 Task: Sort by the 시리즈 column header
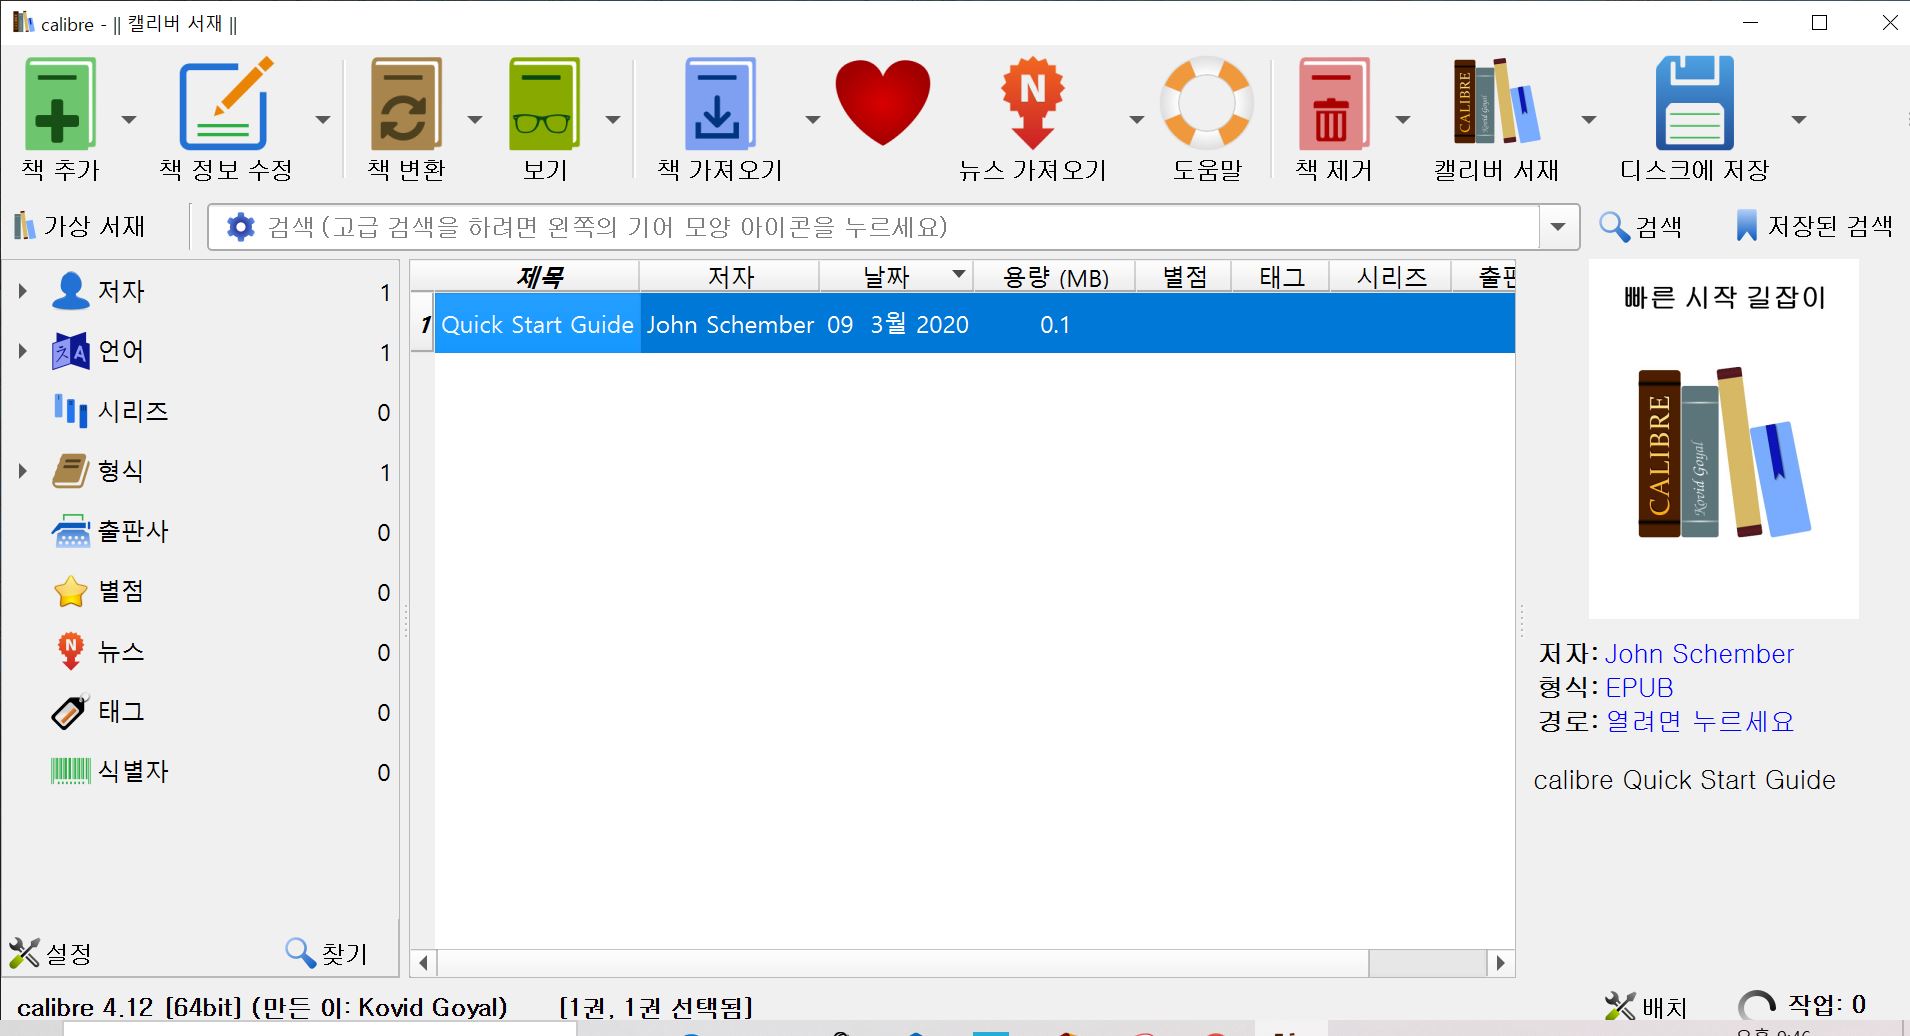click(x=1391, y=276)
